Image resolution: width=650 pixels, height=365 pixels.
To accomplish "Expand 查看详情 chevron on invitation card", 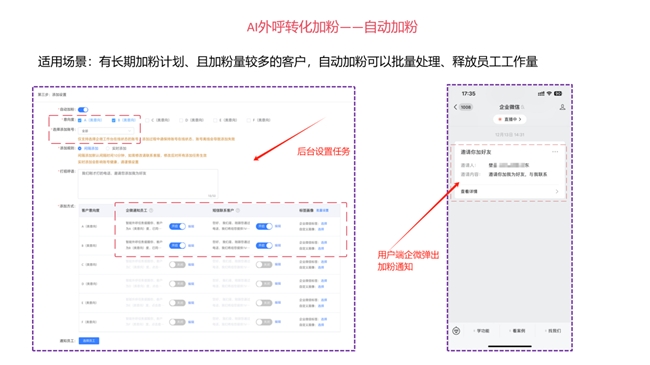I will pyautogui.click(x=557, y=191).
